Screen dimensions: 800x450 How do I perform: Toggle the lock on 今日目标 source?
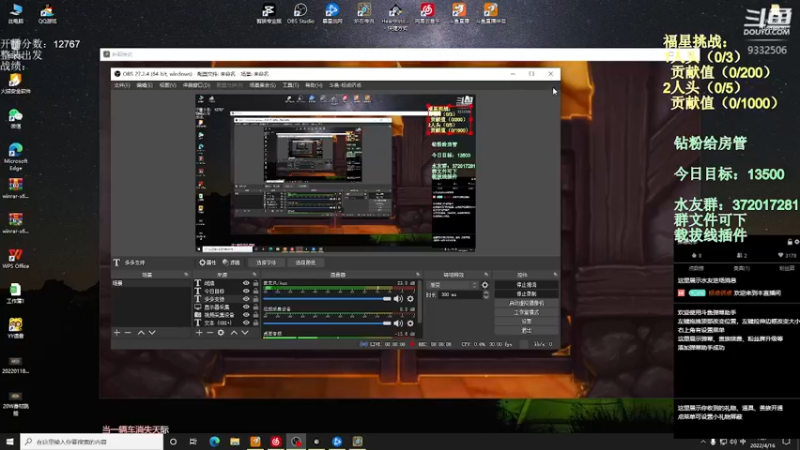256,291
